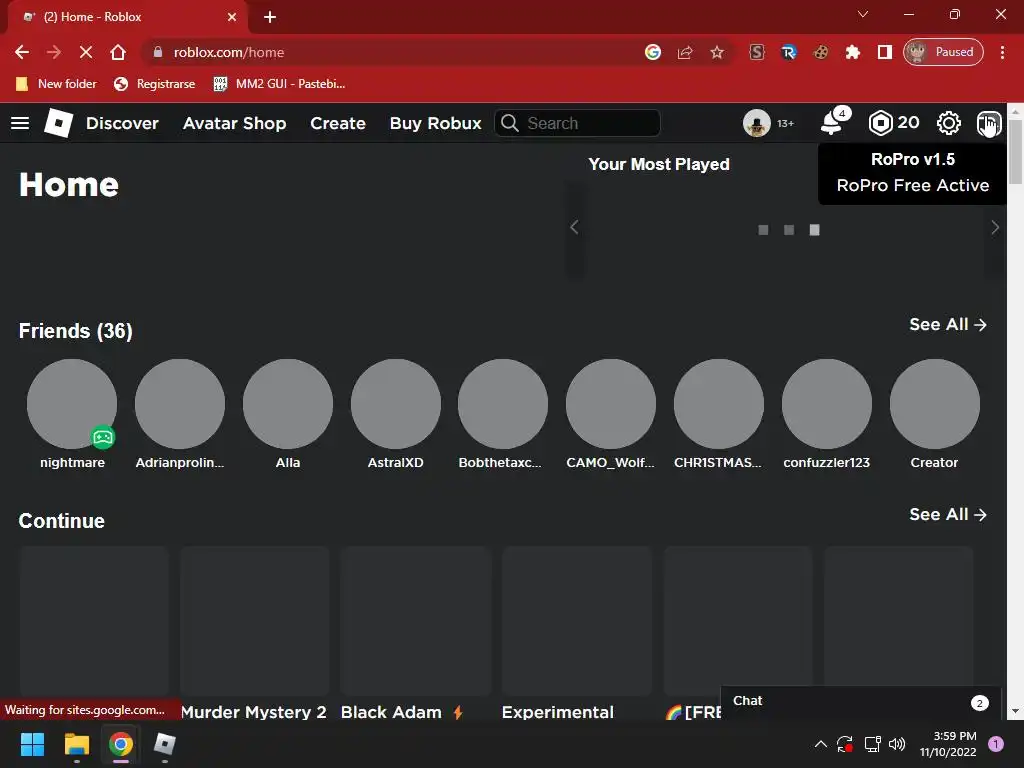Open friend Adrianprolin avatar
The width and height of the screenshot is (1024, 768).
(x=180, y=404)
